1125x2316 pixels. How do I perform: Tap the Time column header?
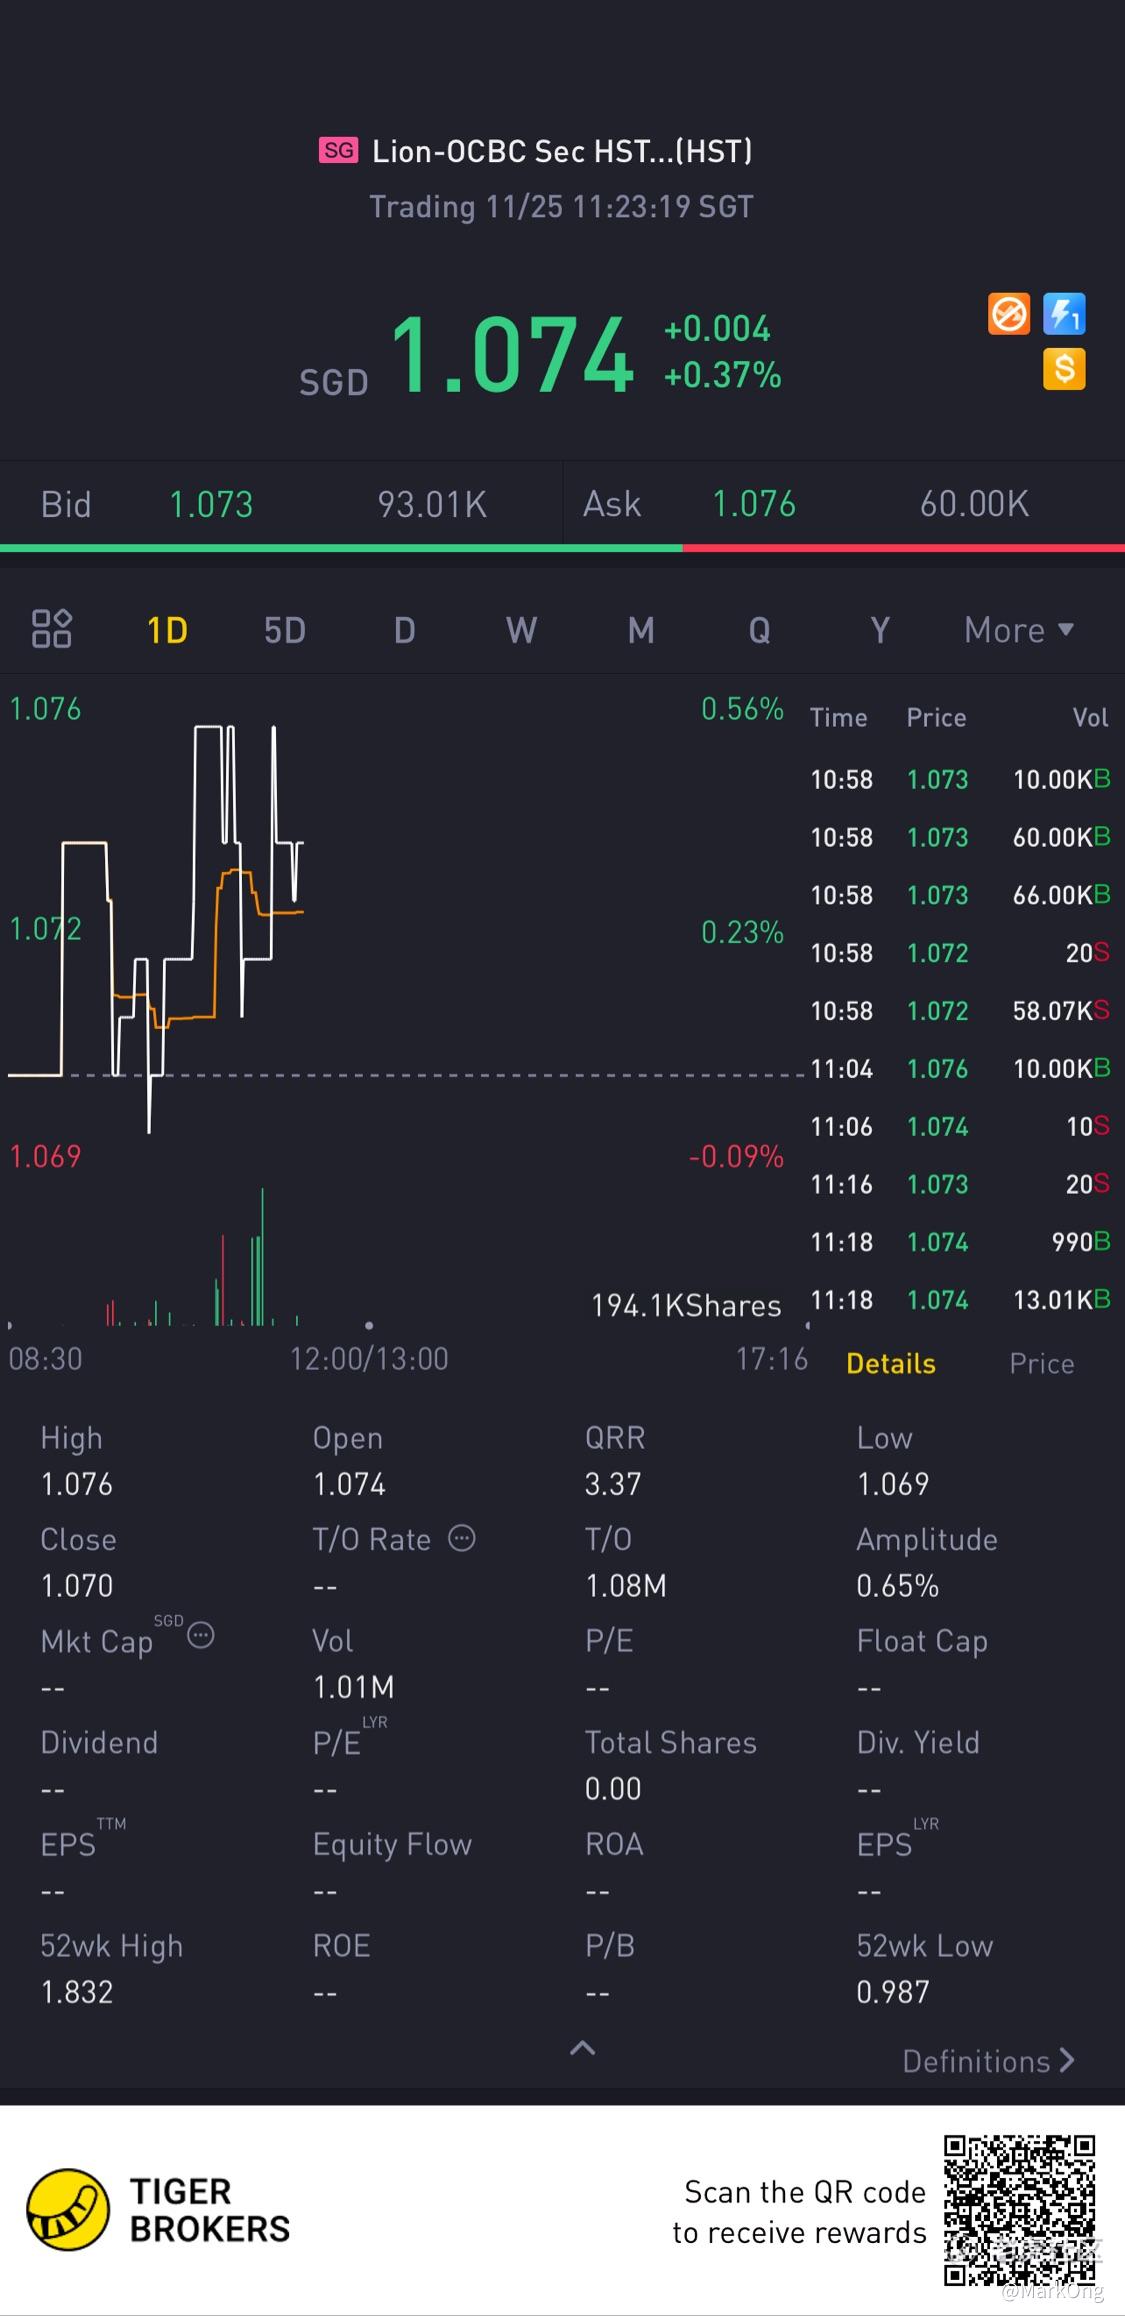click(x=838, y=717)
